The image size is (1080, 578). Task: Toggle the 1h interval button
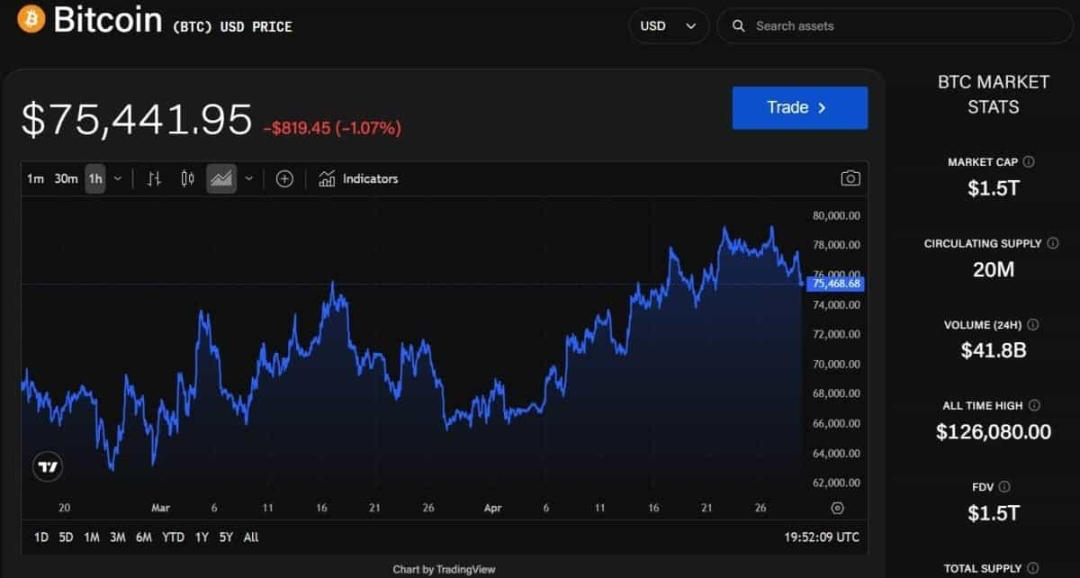click(x=95, y=179)
